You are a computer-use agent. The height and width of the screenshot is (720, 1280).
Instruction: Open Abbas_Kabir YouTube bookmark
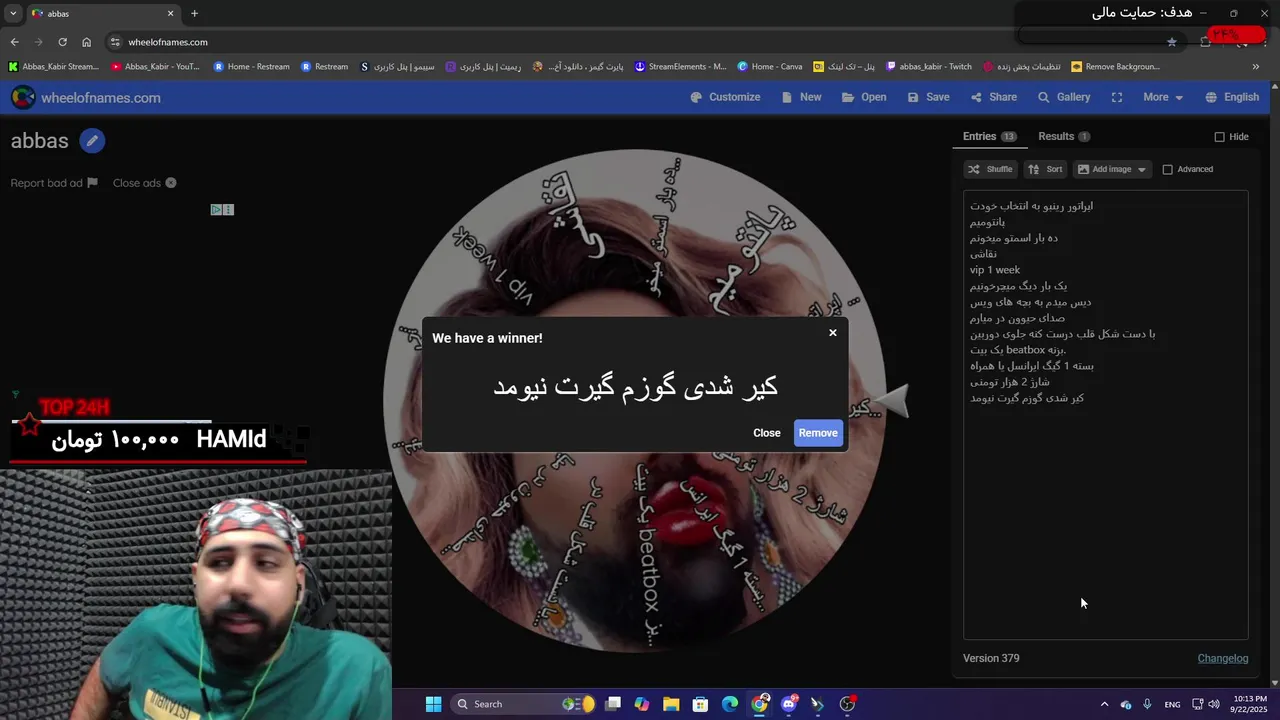[x=155, y=67]
